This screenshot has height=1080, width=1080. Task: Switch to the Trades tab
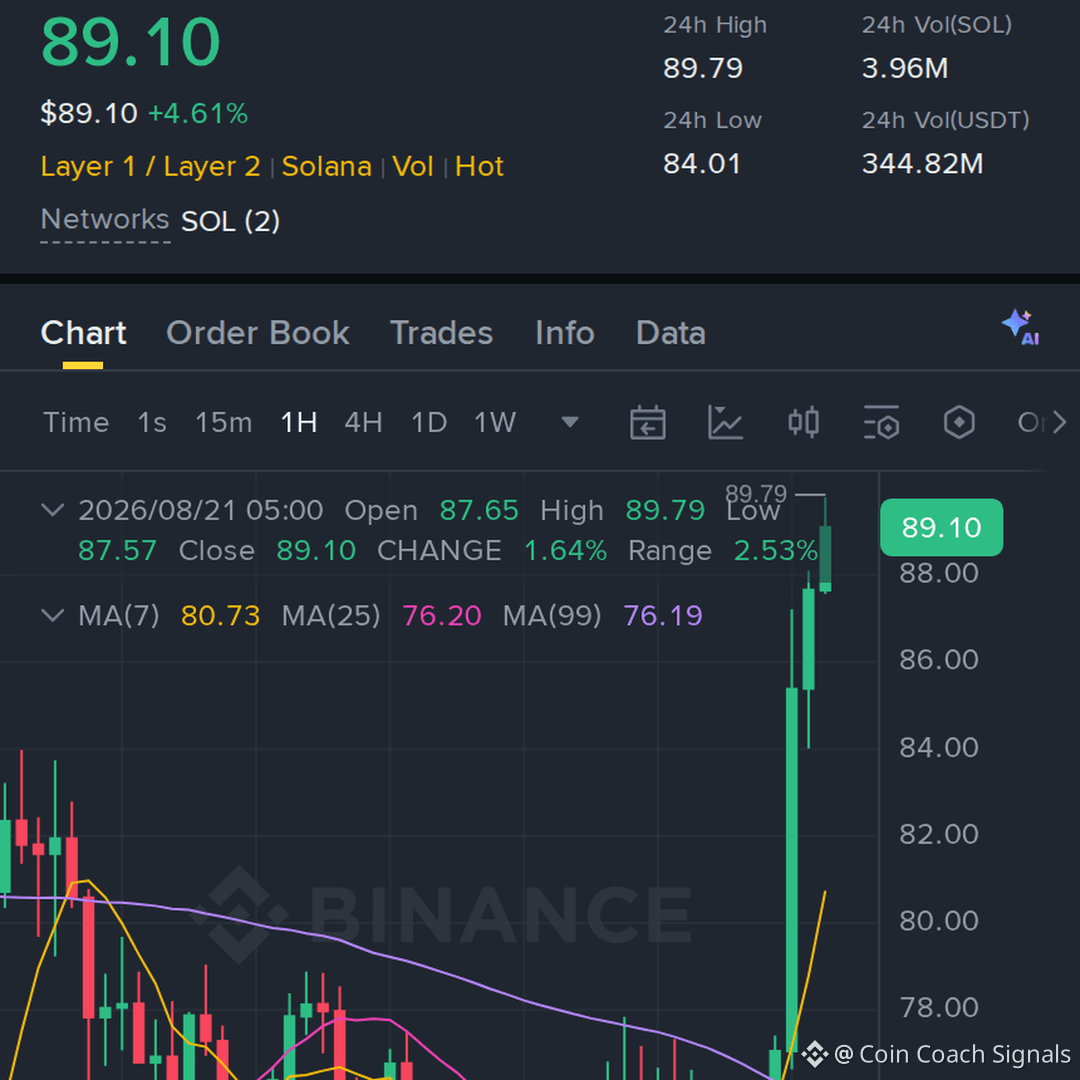click(x=442, y=333)
